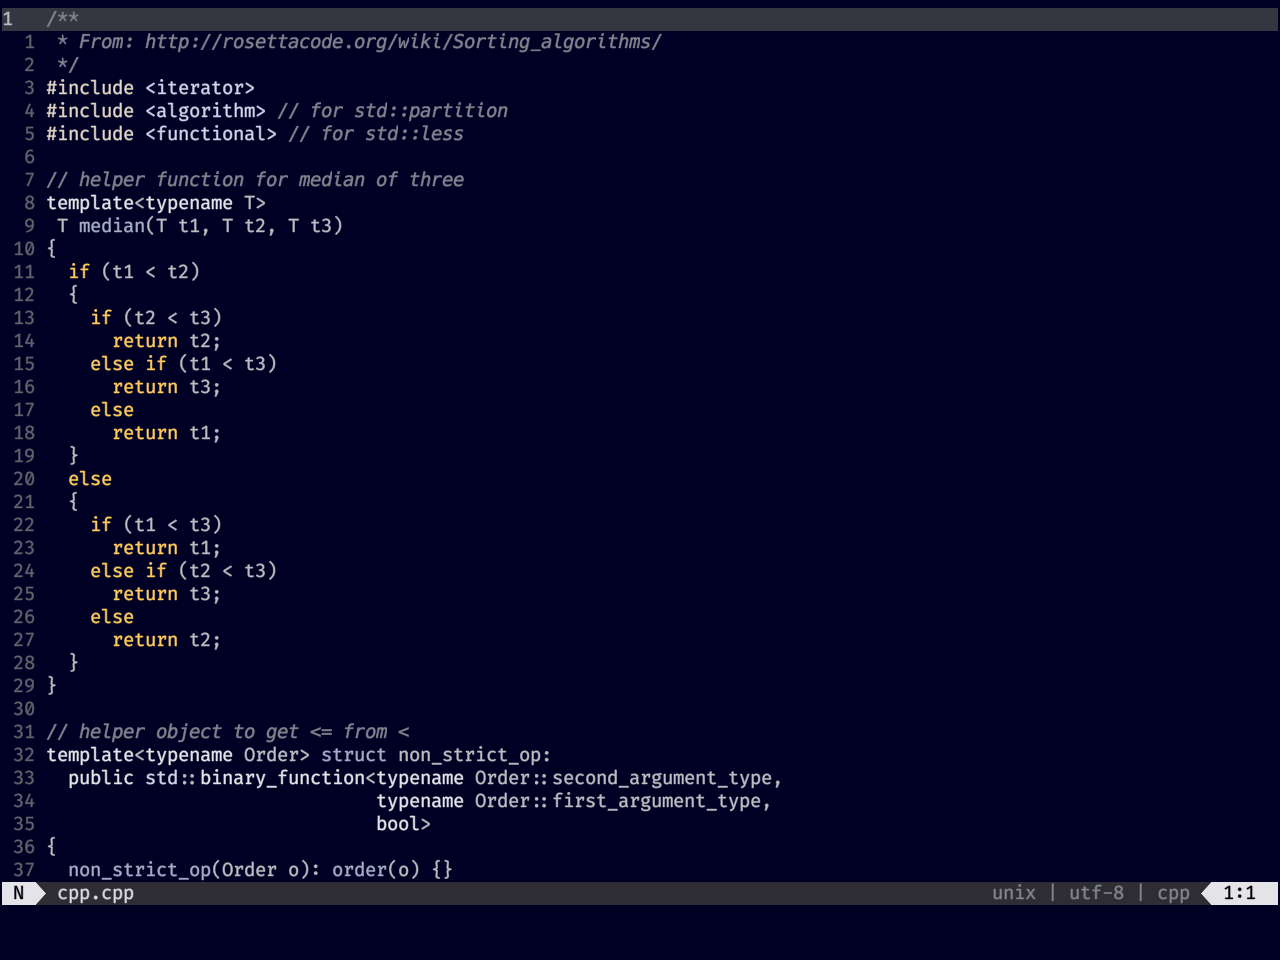Click the cpp.cpp filename in statusline
1280x960 pixels.
click(x=95, y=893)
